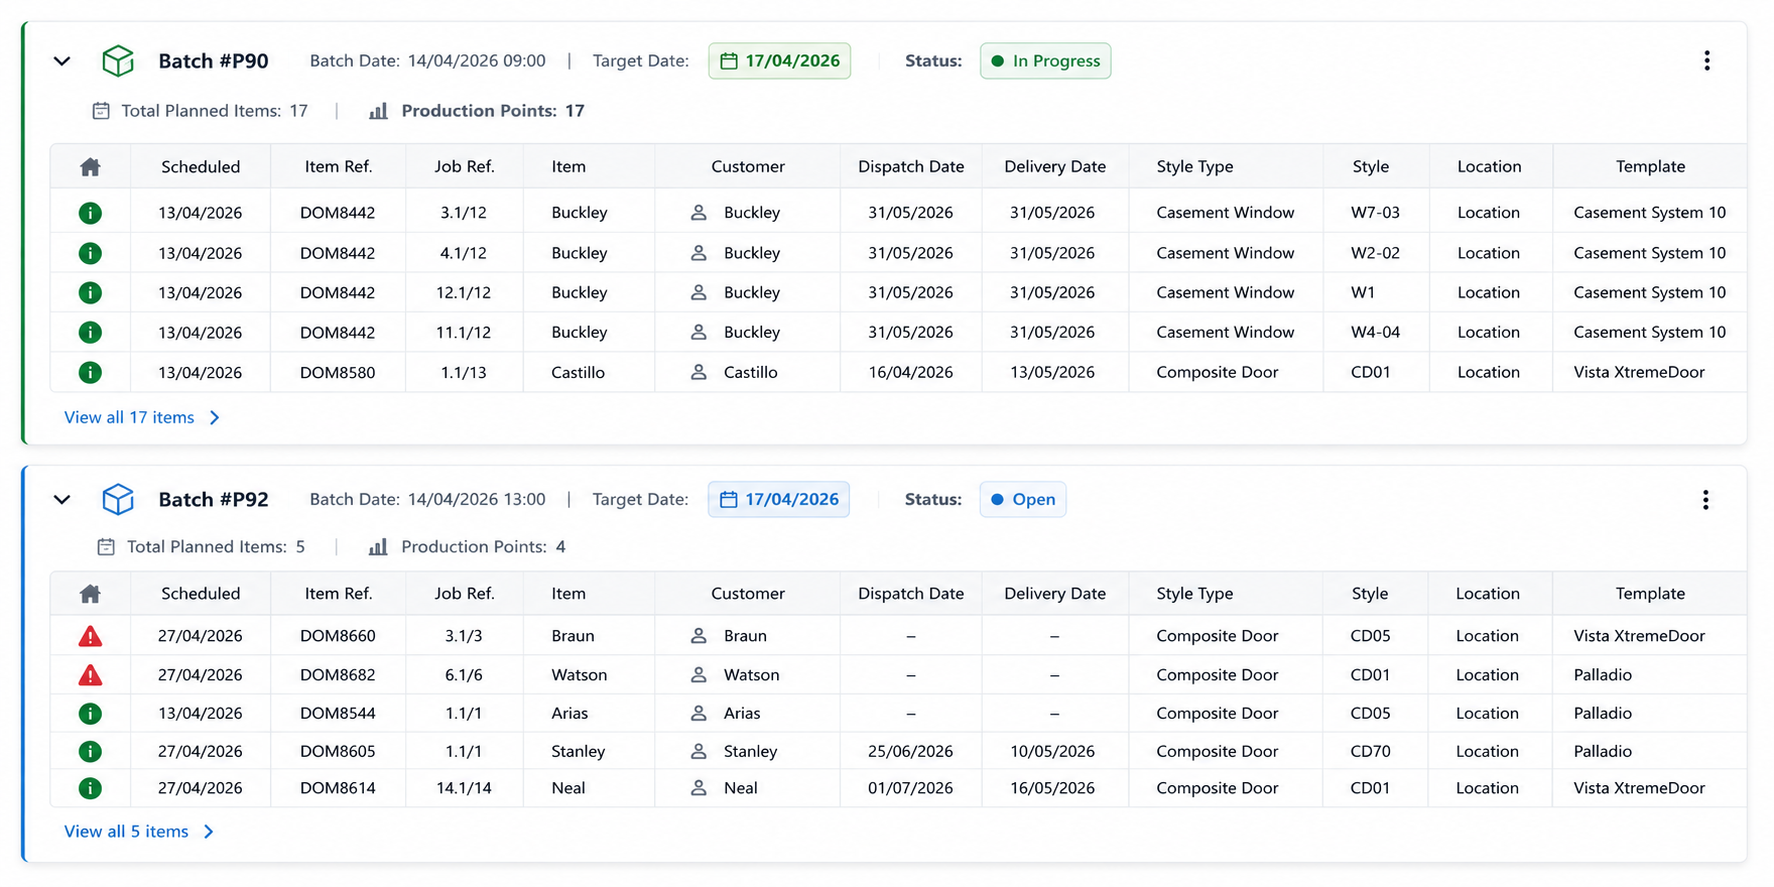Click delivery date 16/05/2026 in Neal row

pos(1053,788)
